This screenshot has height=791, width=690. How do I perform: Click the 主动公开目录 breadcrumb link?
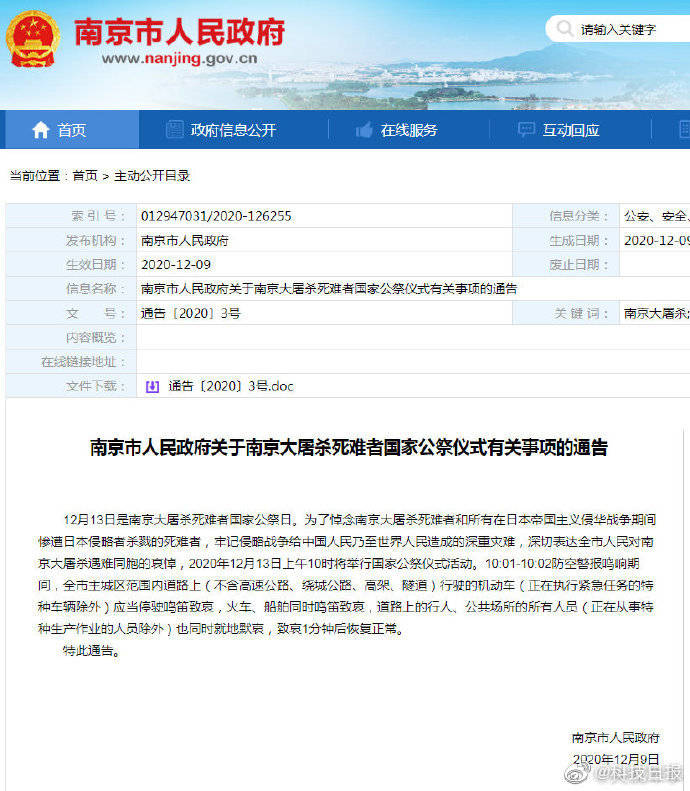[x=152, y=176]
